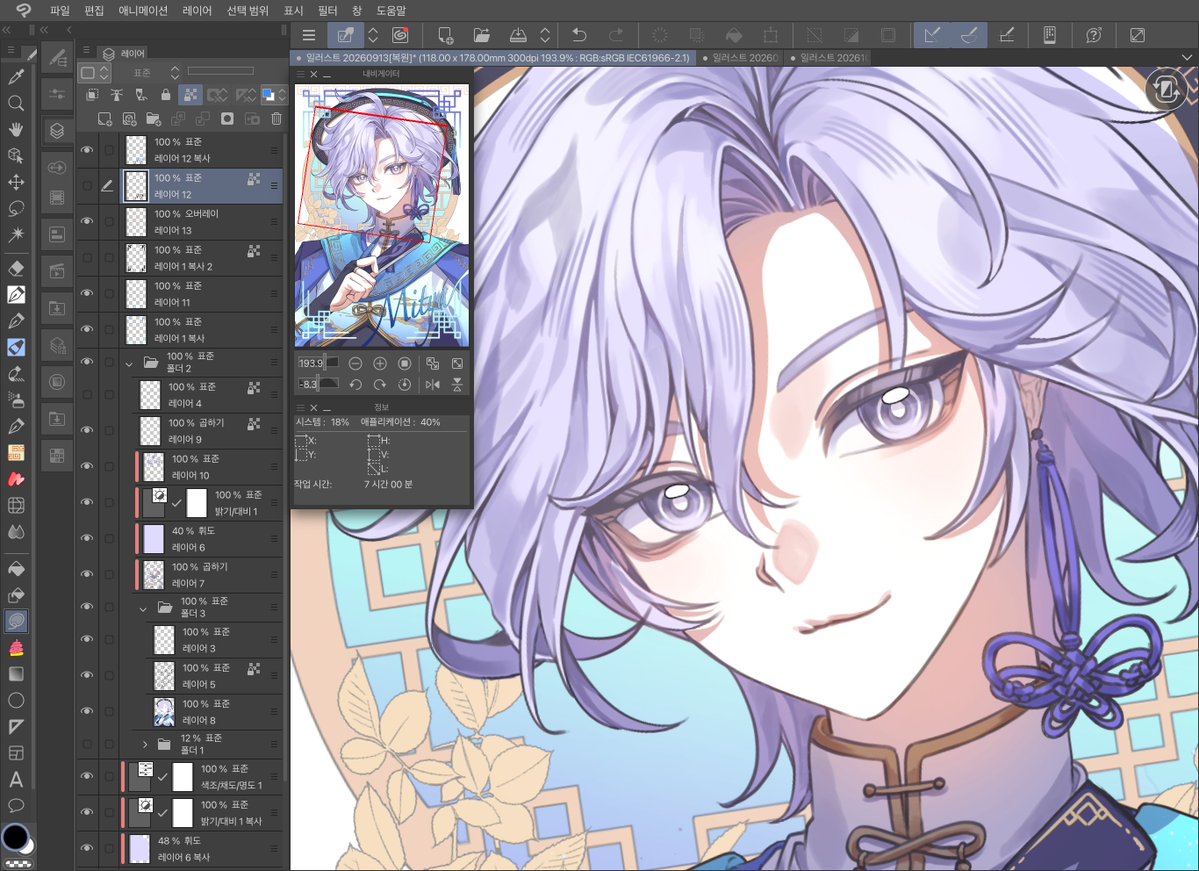Image resolution: width=1199 pixels, height=871 pixels.
Task: Toggle Clip to layer below button
Action: point(92,95)
